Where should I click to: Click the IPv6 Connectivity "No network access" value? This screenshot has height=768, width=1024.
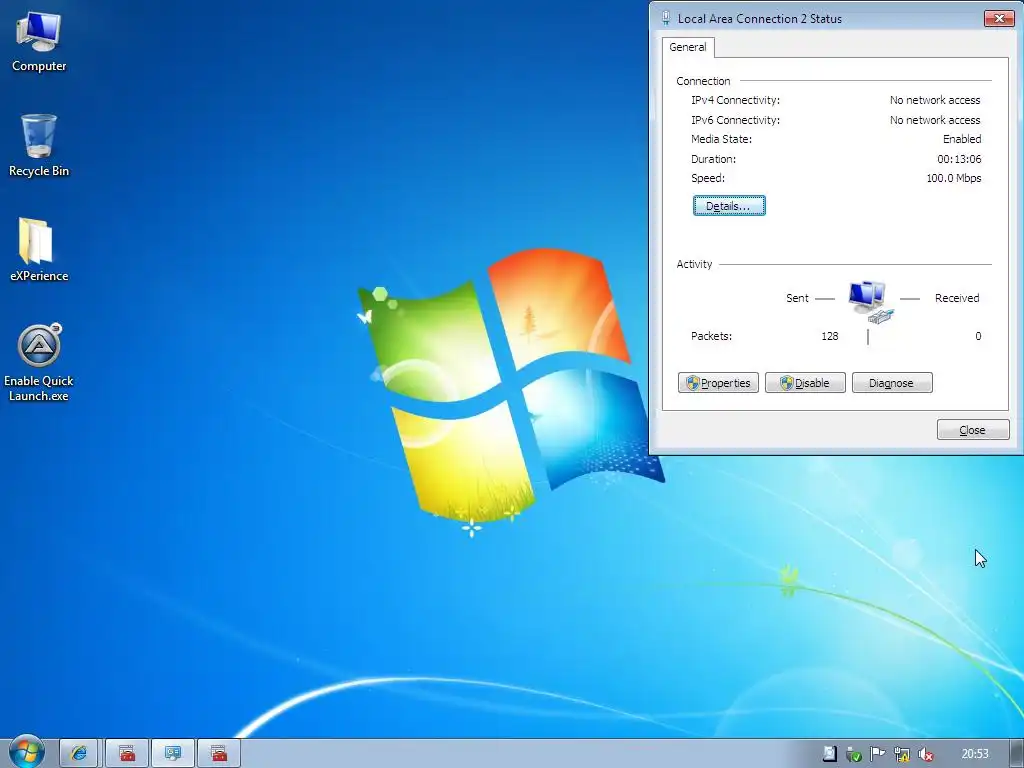point(935,120)
